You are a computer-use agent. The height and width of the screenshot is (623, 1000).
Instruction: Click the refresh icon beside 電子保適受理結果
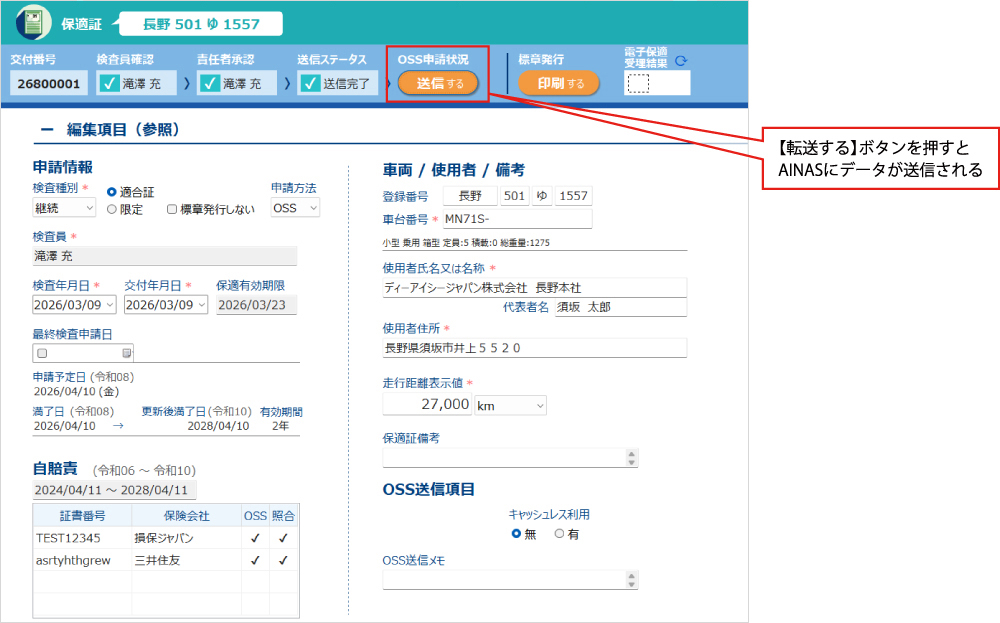point(681,62)
